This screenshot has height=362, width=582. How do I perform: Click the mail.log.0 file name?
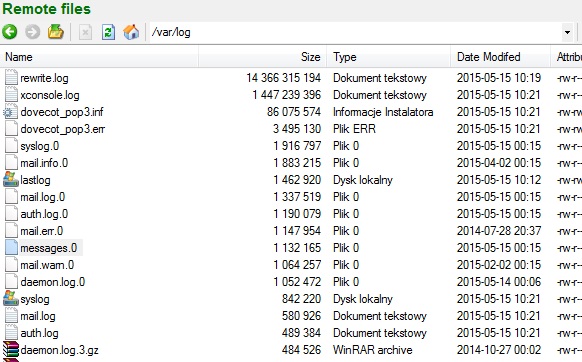[x=43, y=197]
